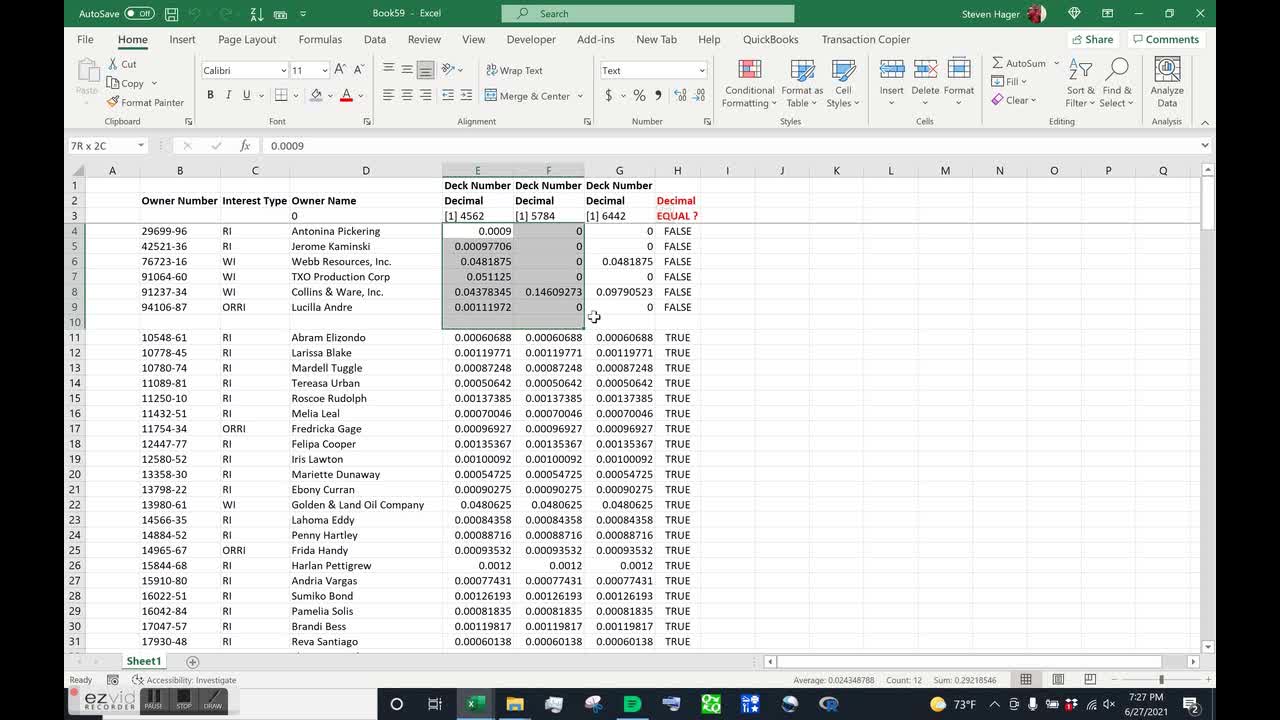Viewport: 1280px width, 720px height.
Task: Increase font size with large A icon
Action: pyautogui.click(x=340, y=70)
